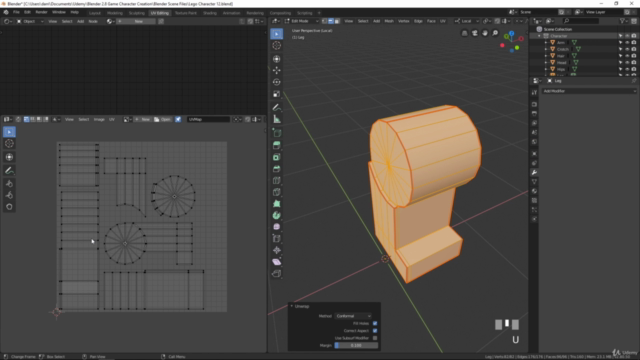Screen dimensions: 640x360
Task: Click the outliner search field
Action: [581, 21]
